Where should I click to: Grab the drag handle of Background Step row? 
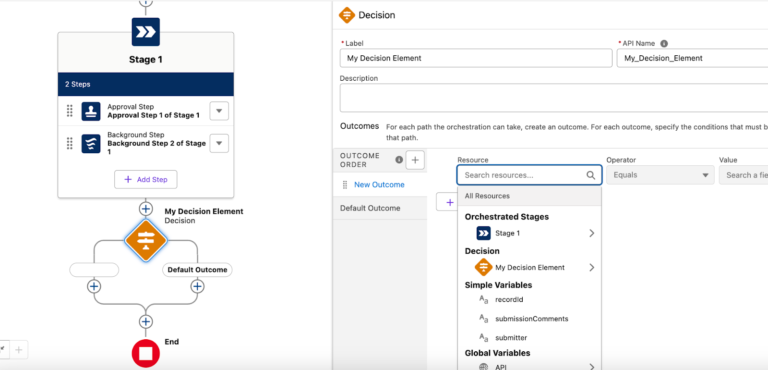[70, 144]
